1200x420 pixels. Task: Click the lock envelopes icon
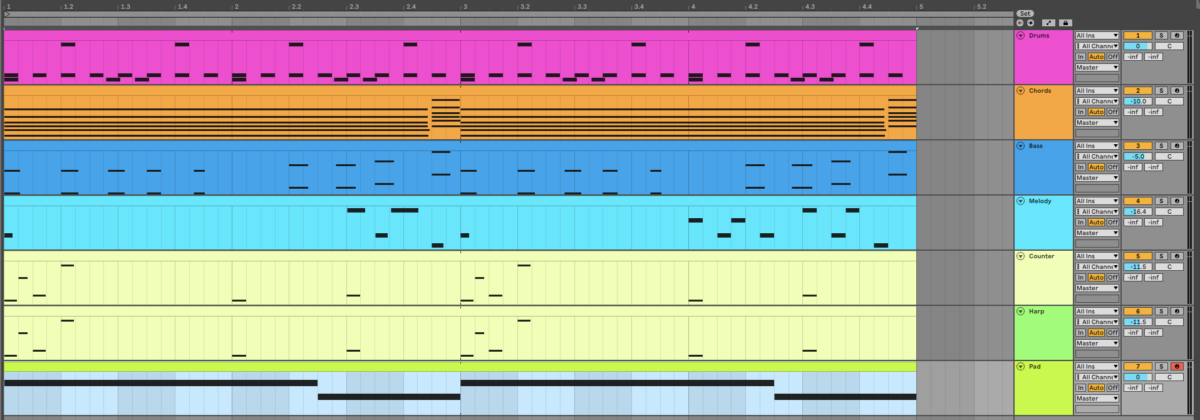pos(1066,22)
